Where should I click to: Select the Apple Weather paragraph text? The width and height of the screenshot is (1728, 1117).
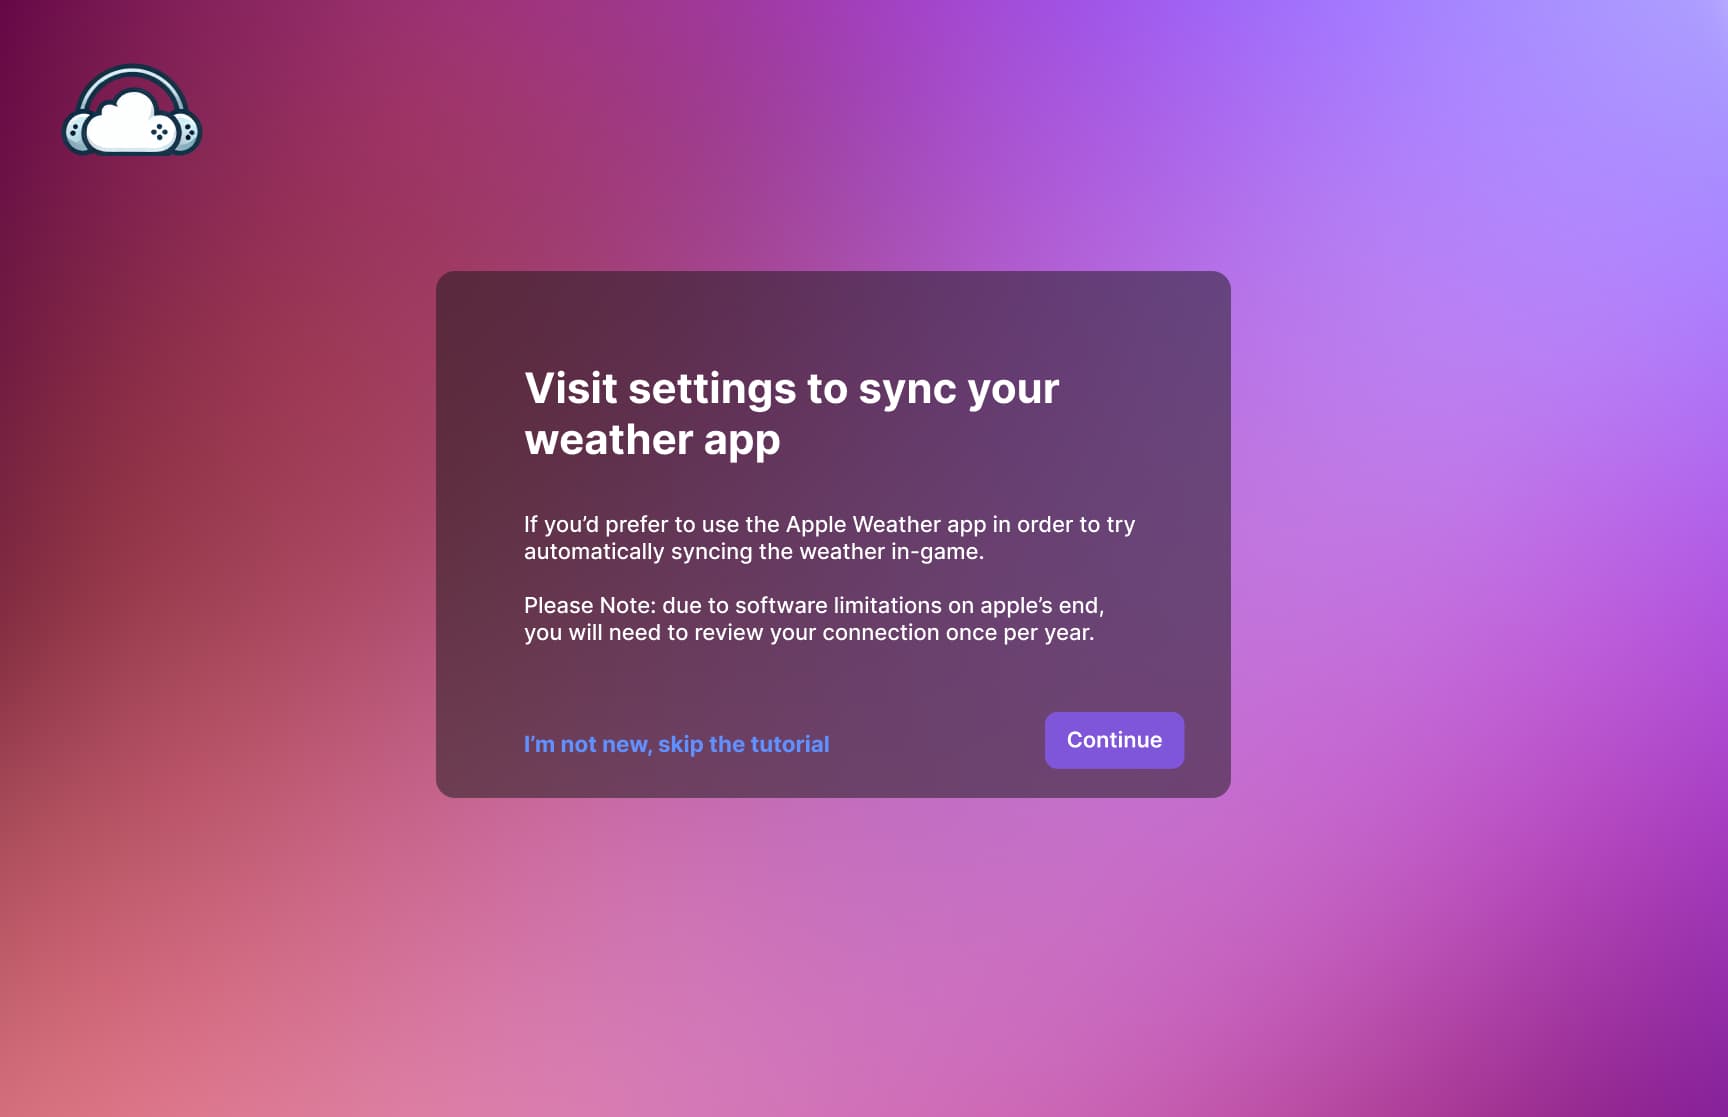point(828,536)
